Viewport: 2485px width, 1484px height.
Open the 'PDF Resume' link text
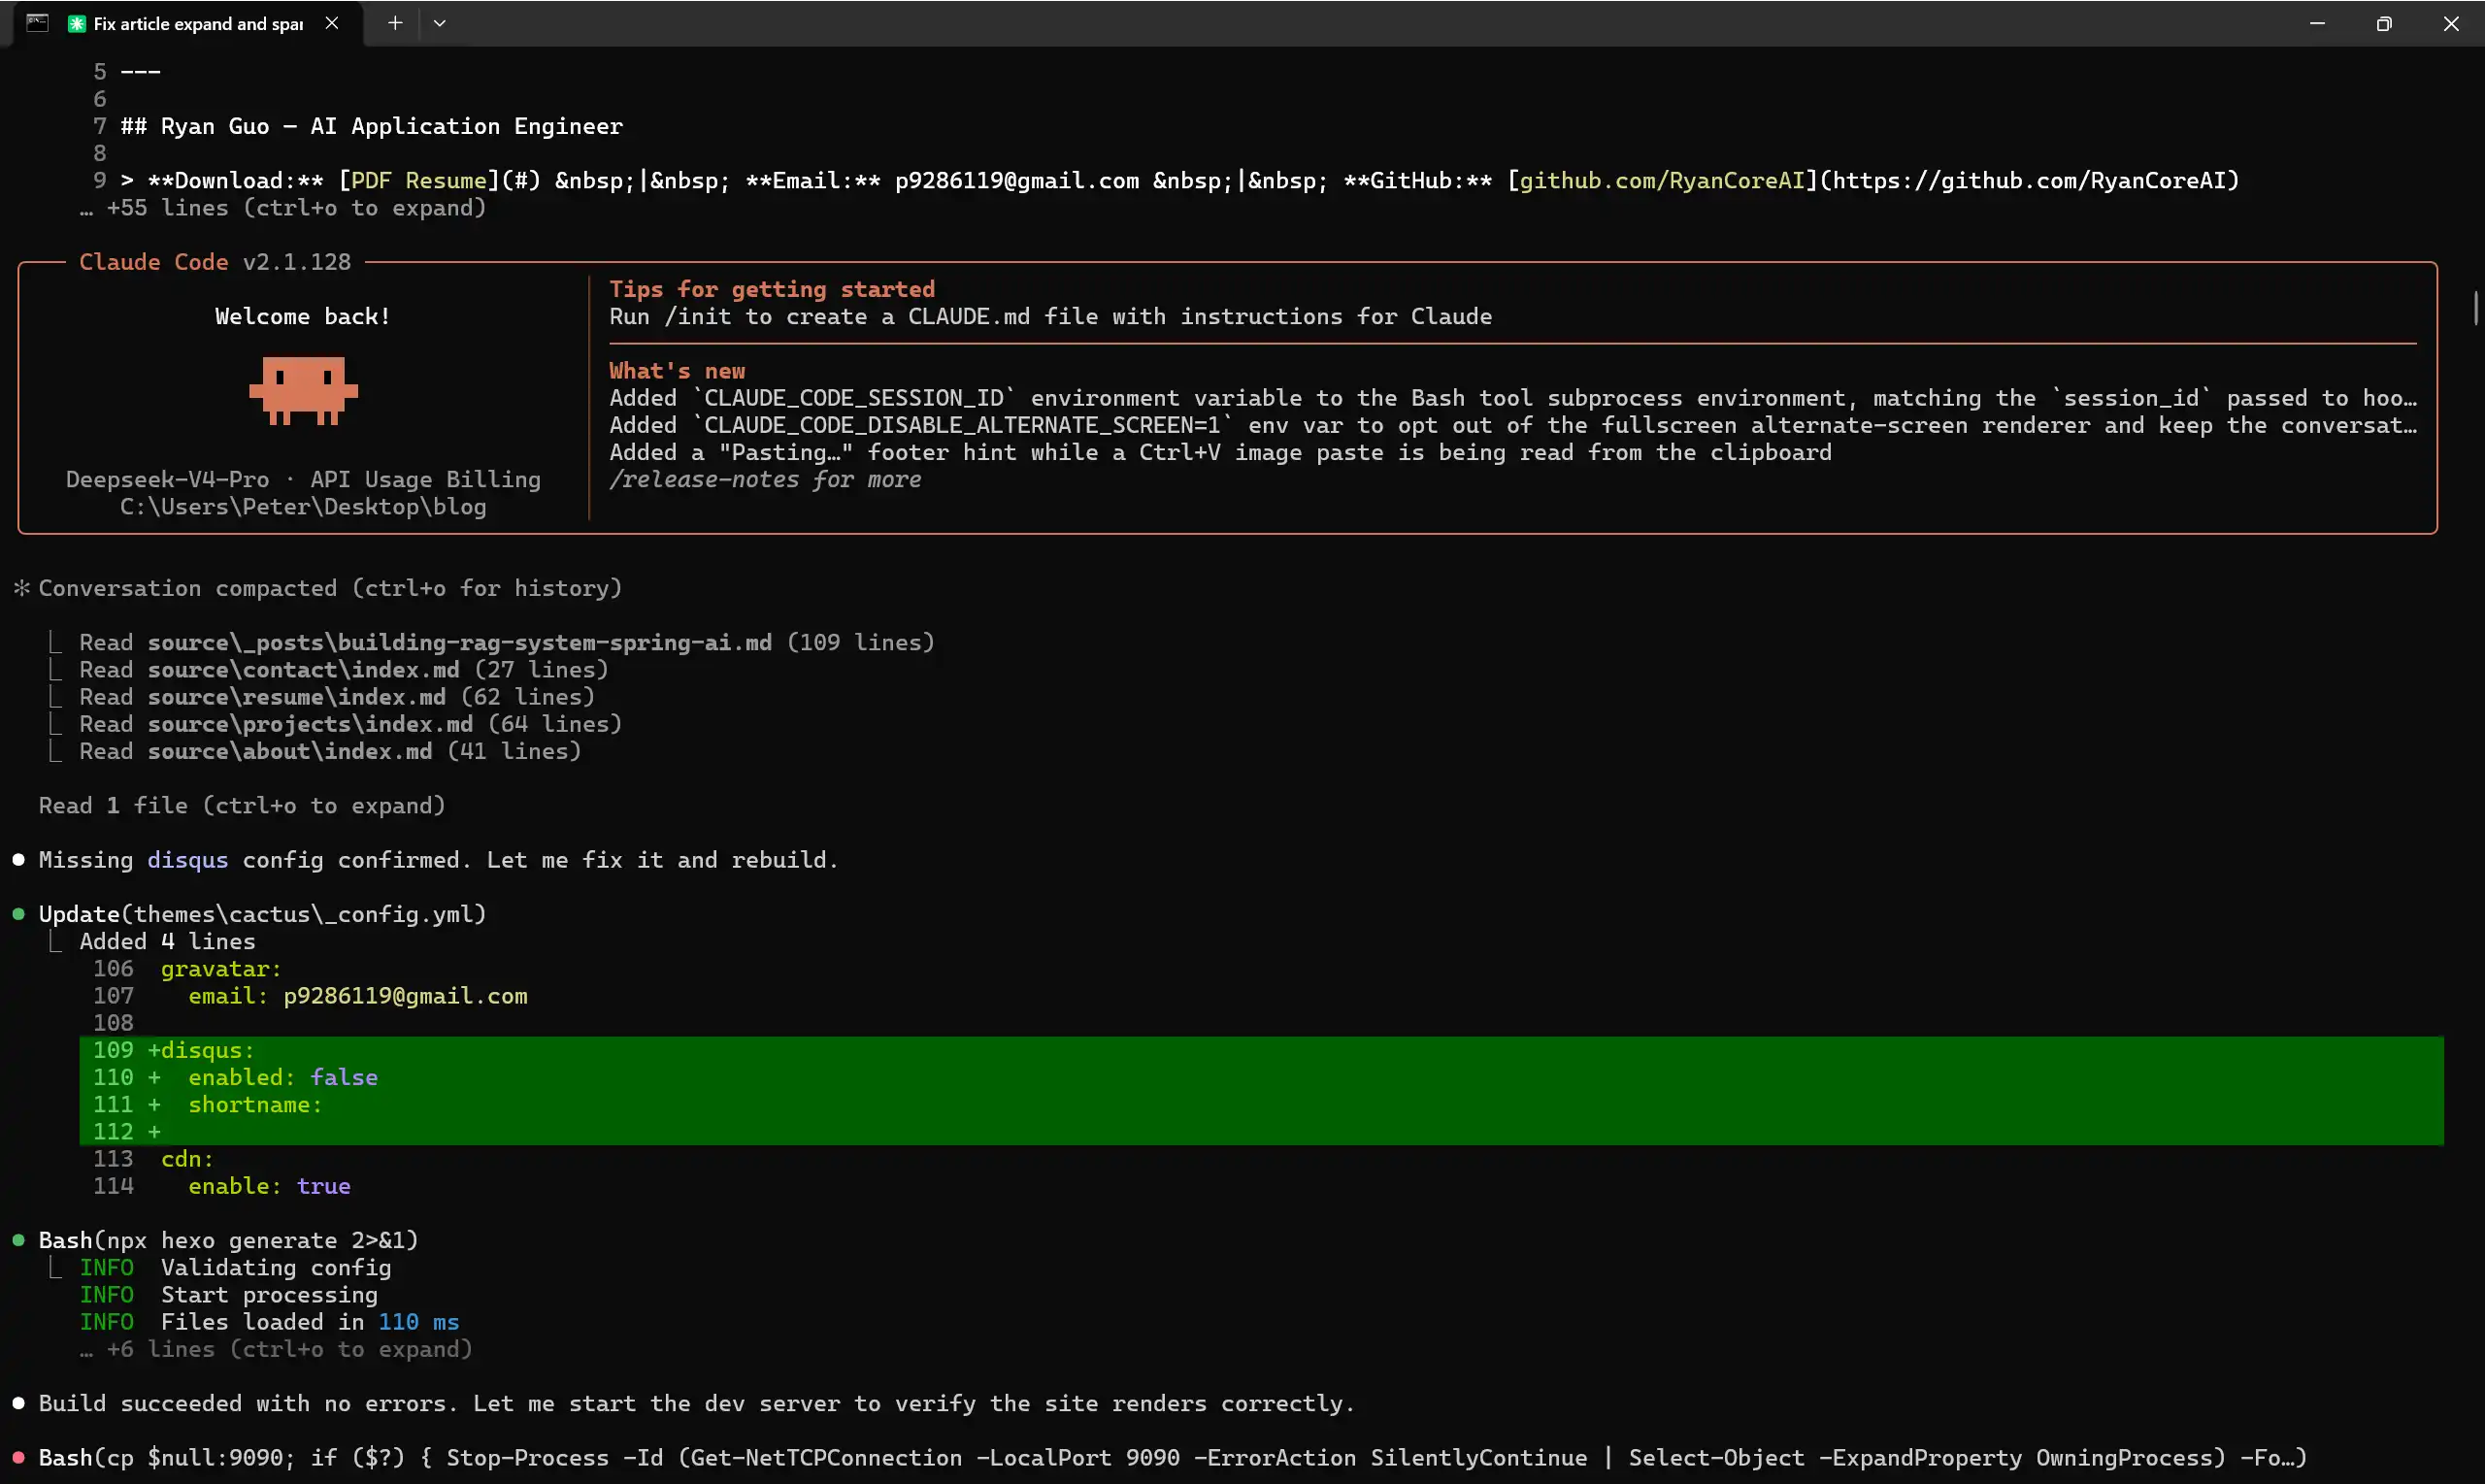click(x=419, y=181)
